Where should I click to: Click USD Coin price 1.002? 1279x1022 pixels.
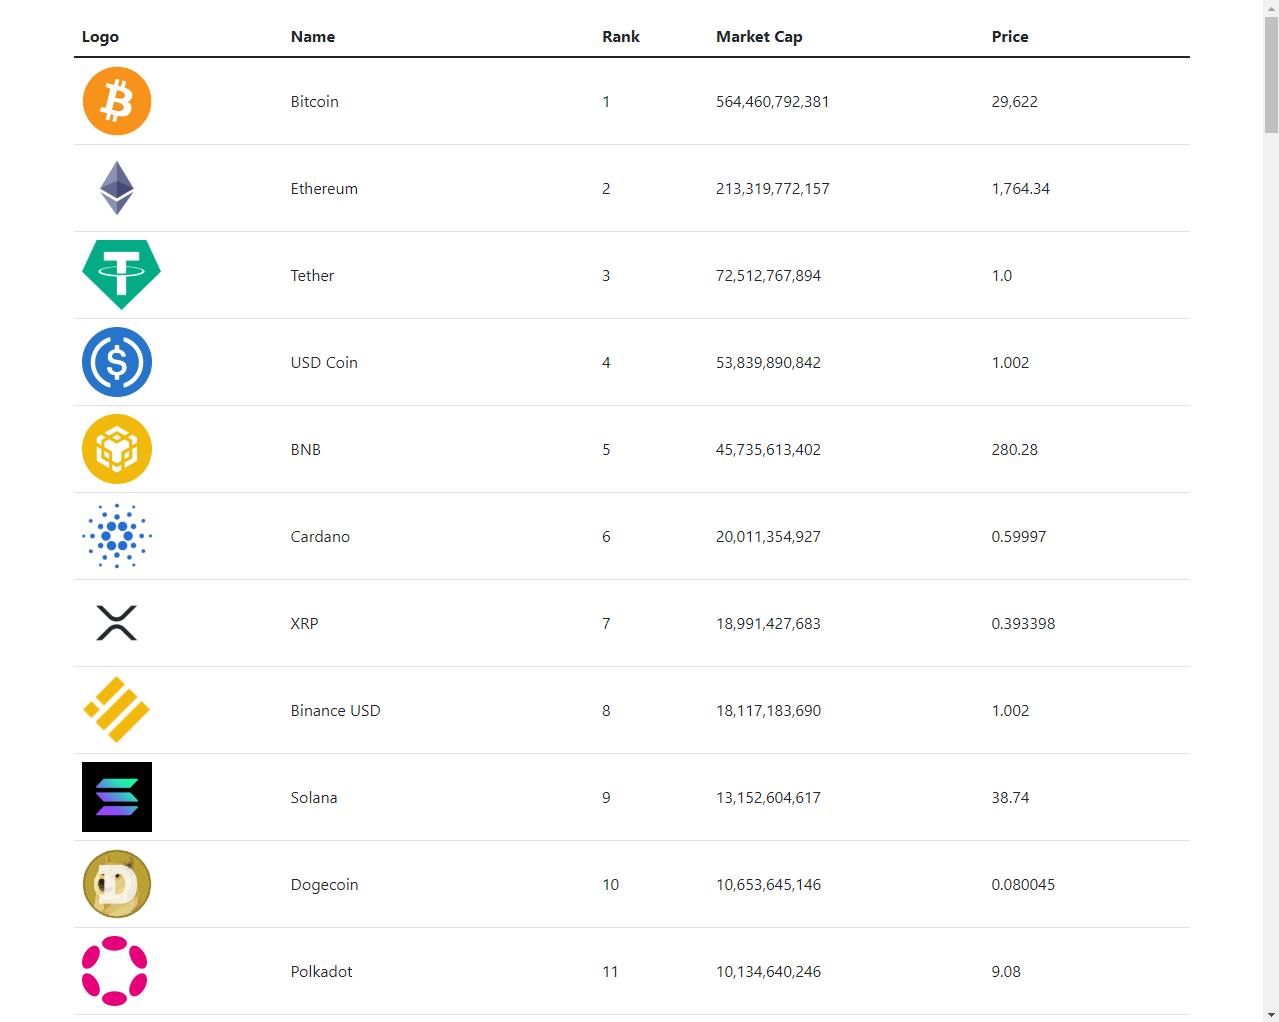(x=1011, y=363)
